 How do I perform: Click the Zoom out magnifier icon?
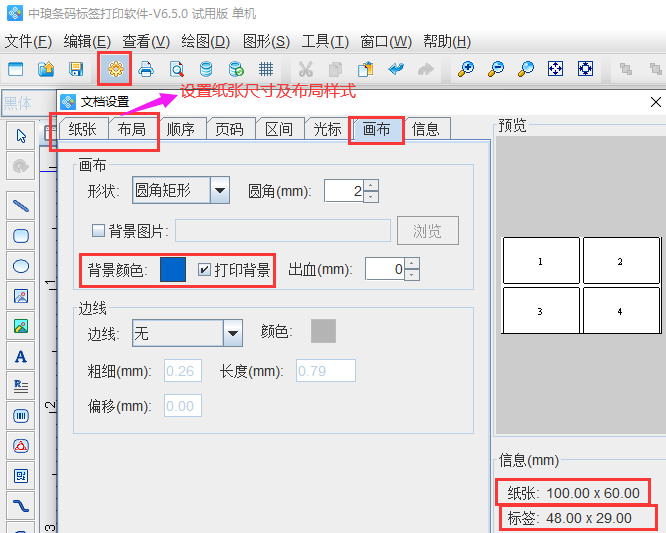point(496,69)
